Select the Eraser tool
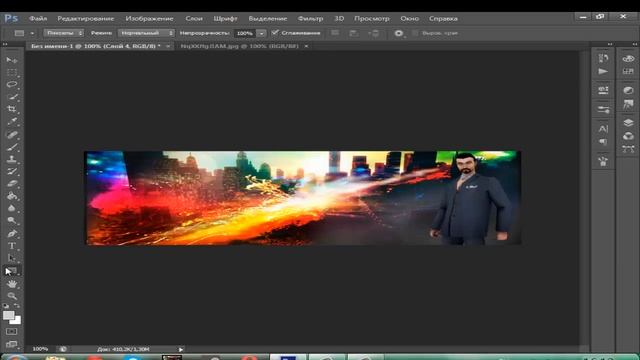Image resolution: width=640 pixels, height=360 pixels. coord(11,184)
